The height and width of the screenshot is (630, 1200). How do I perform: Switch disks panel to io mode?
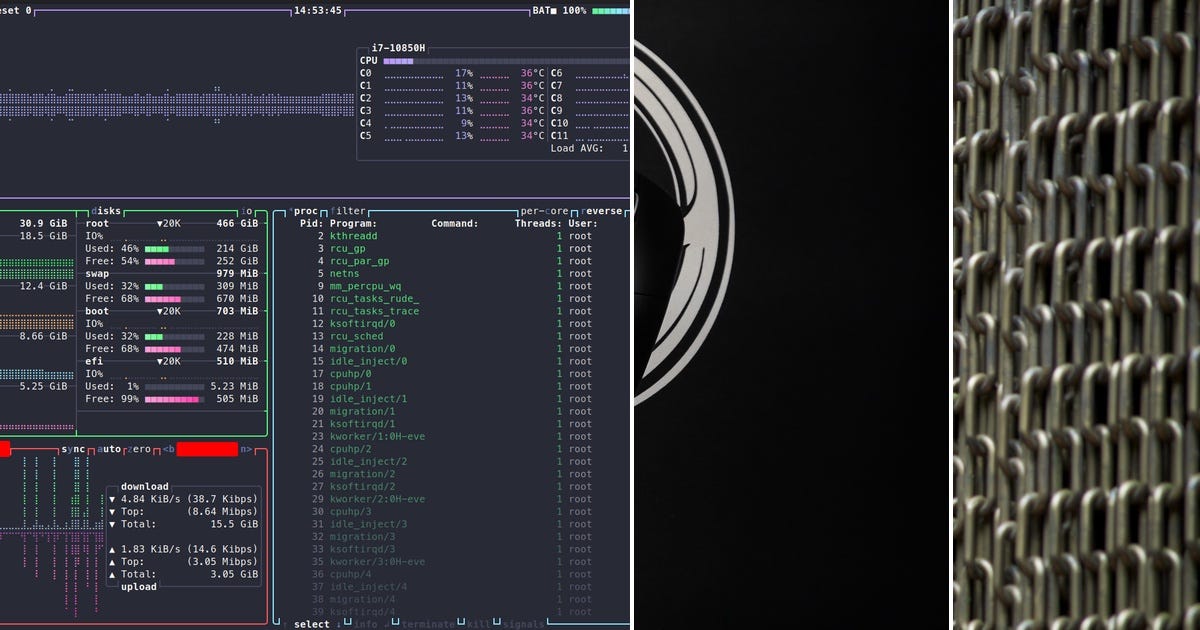point(245,211)
